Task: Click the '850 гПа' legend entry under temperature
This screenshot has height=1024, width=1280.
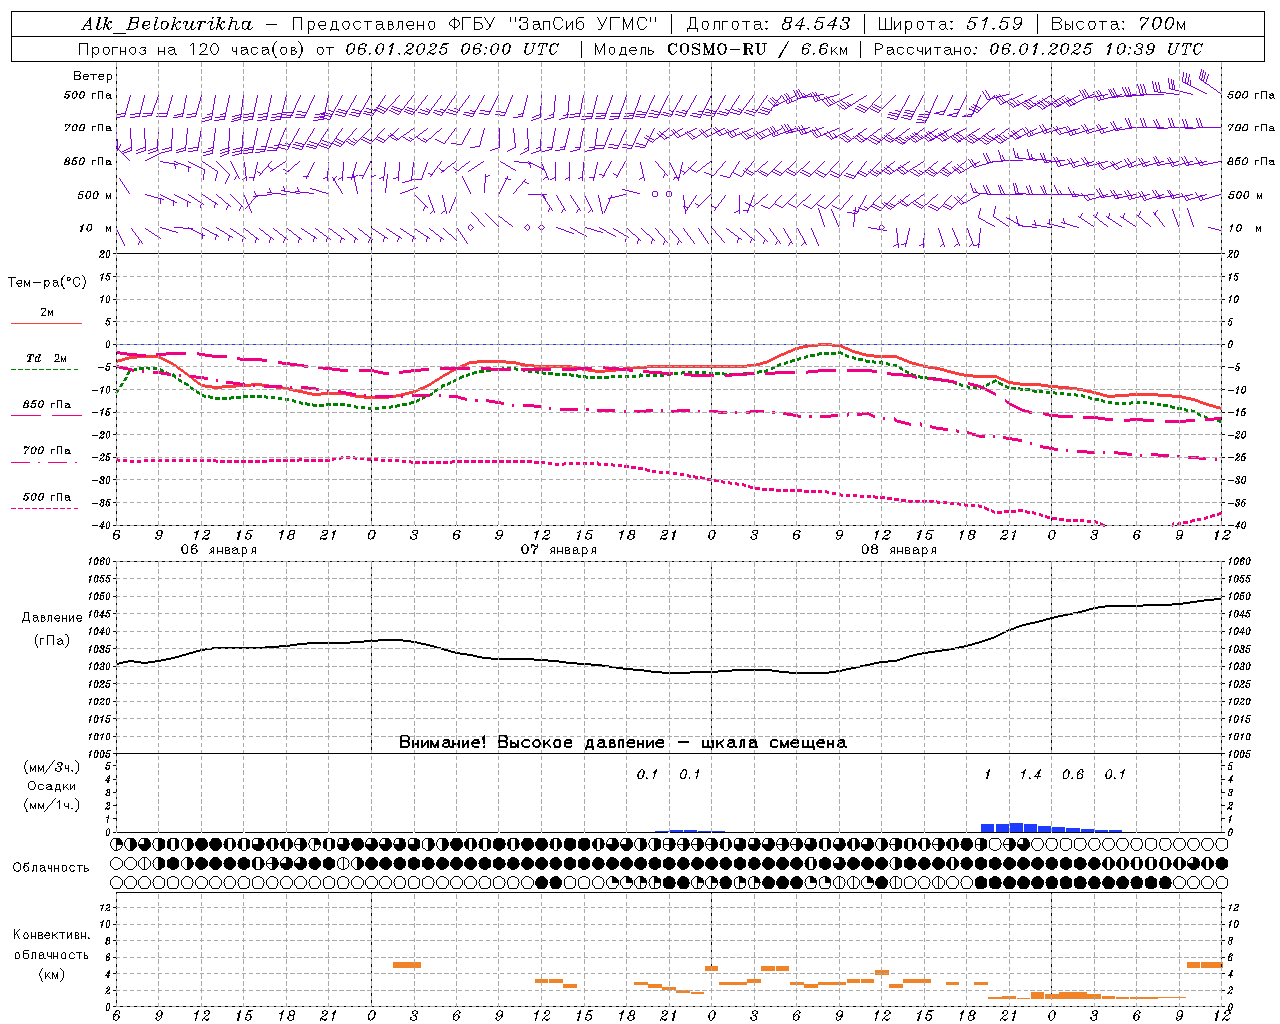Action: click(x=46, y=405)
